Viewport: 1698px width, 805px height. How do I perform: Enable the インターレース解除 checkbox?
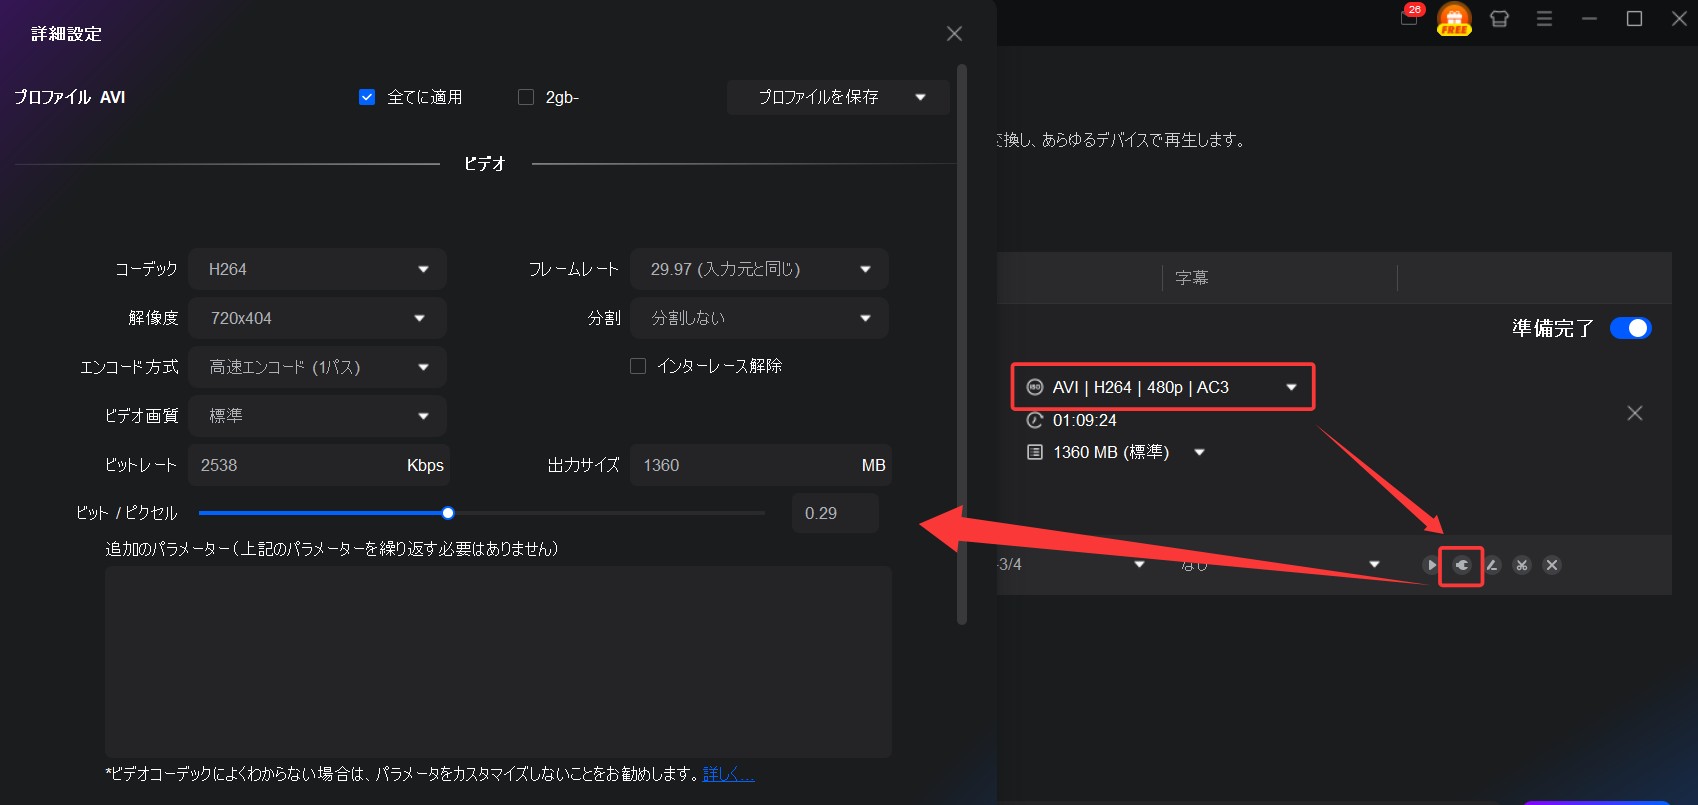[x=638, y=366]
